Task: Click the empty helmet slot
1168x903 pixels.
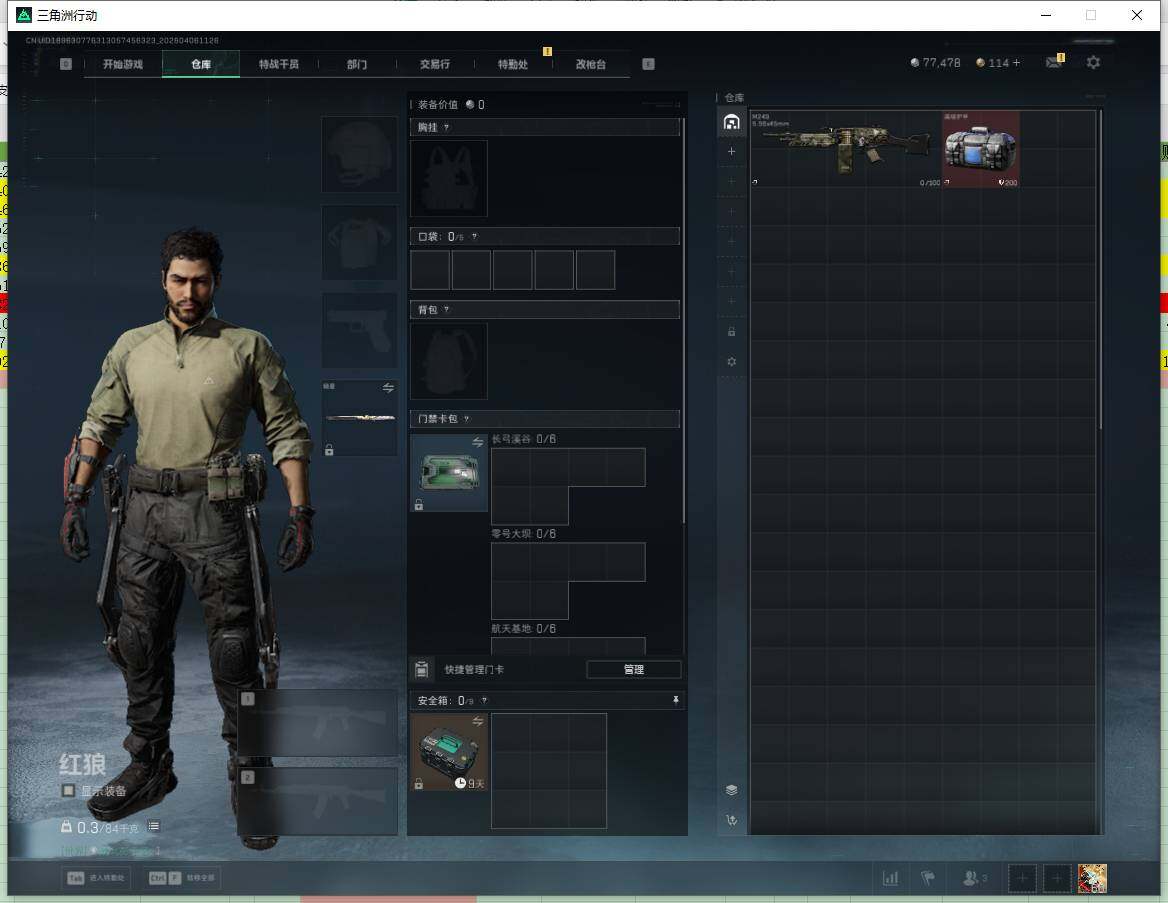Action: [x=359, y=154]
